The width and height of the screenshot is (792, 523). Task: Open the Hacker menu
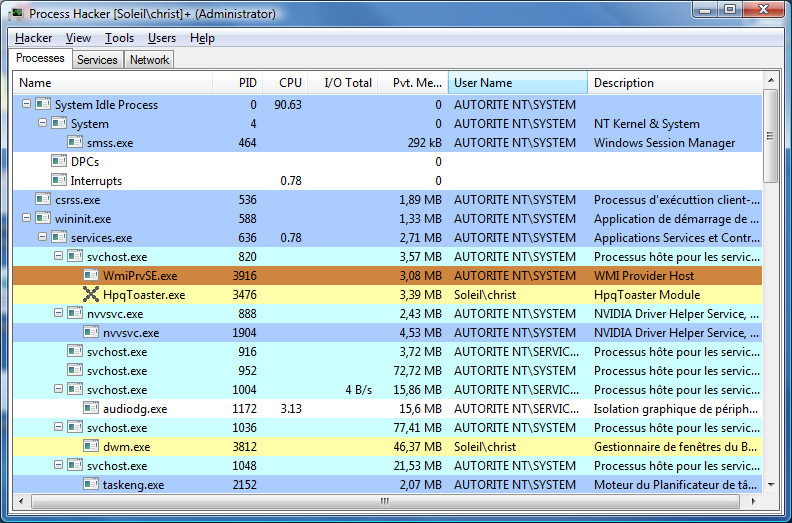pos(33,38)
